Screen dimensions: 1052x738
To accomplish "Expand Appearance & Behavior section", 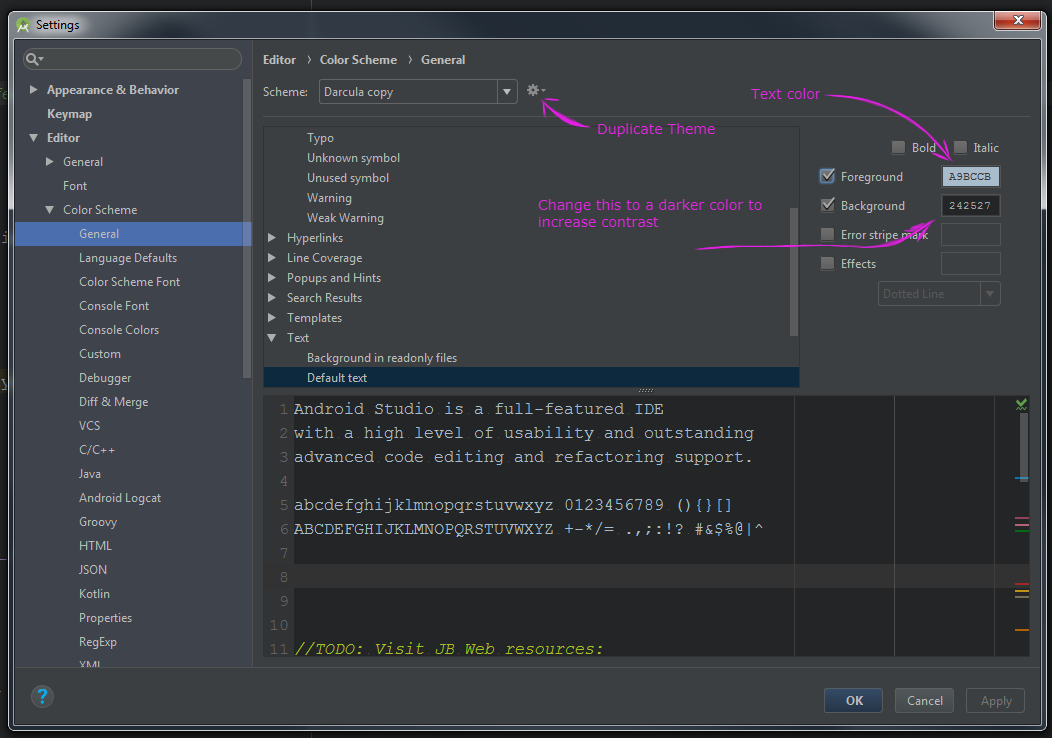I will click(x=34, y=89).
